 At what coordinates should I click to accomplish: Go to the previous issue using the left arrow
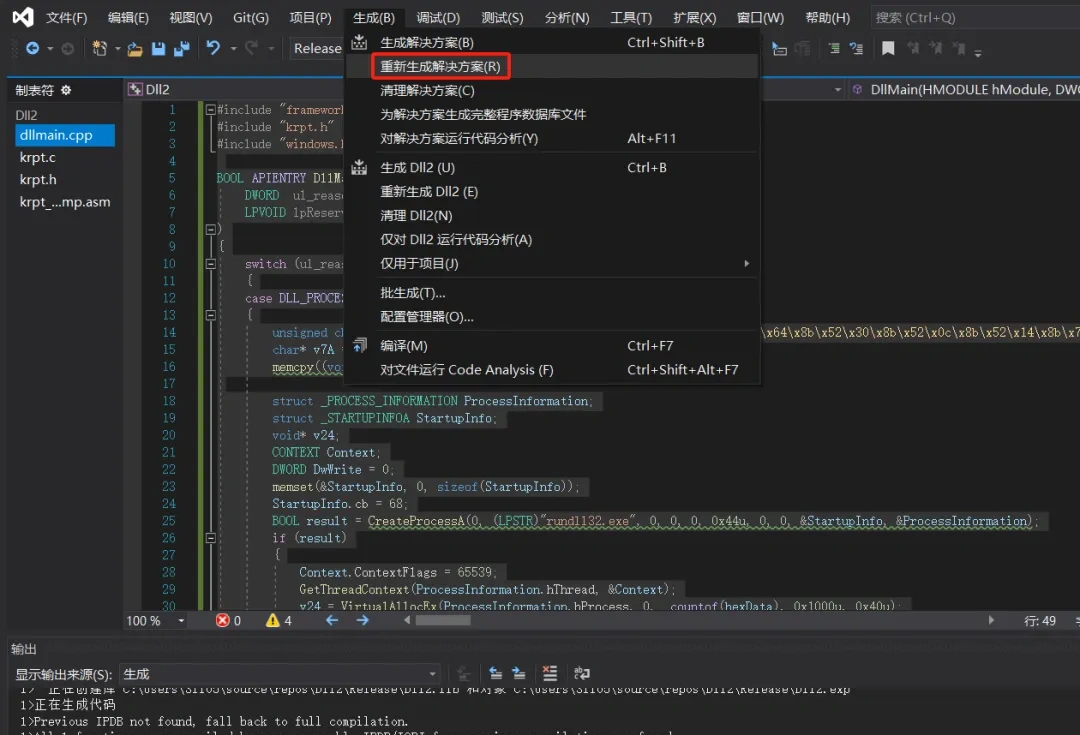331,621
